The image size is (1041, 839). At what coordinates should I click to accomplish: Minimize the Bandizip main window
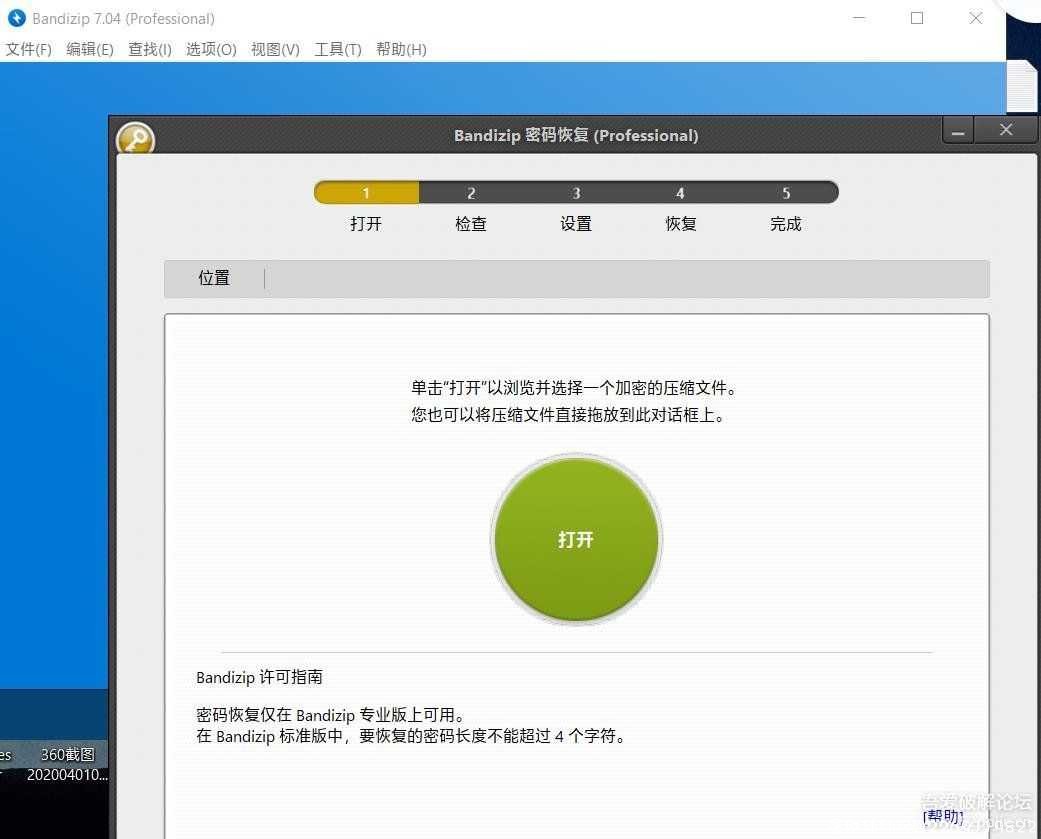click(x=859, y=18)
